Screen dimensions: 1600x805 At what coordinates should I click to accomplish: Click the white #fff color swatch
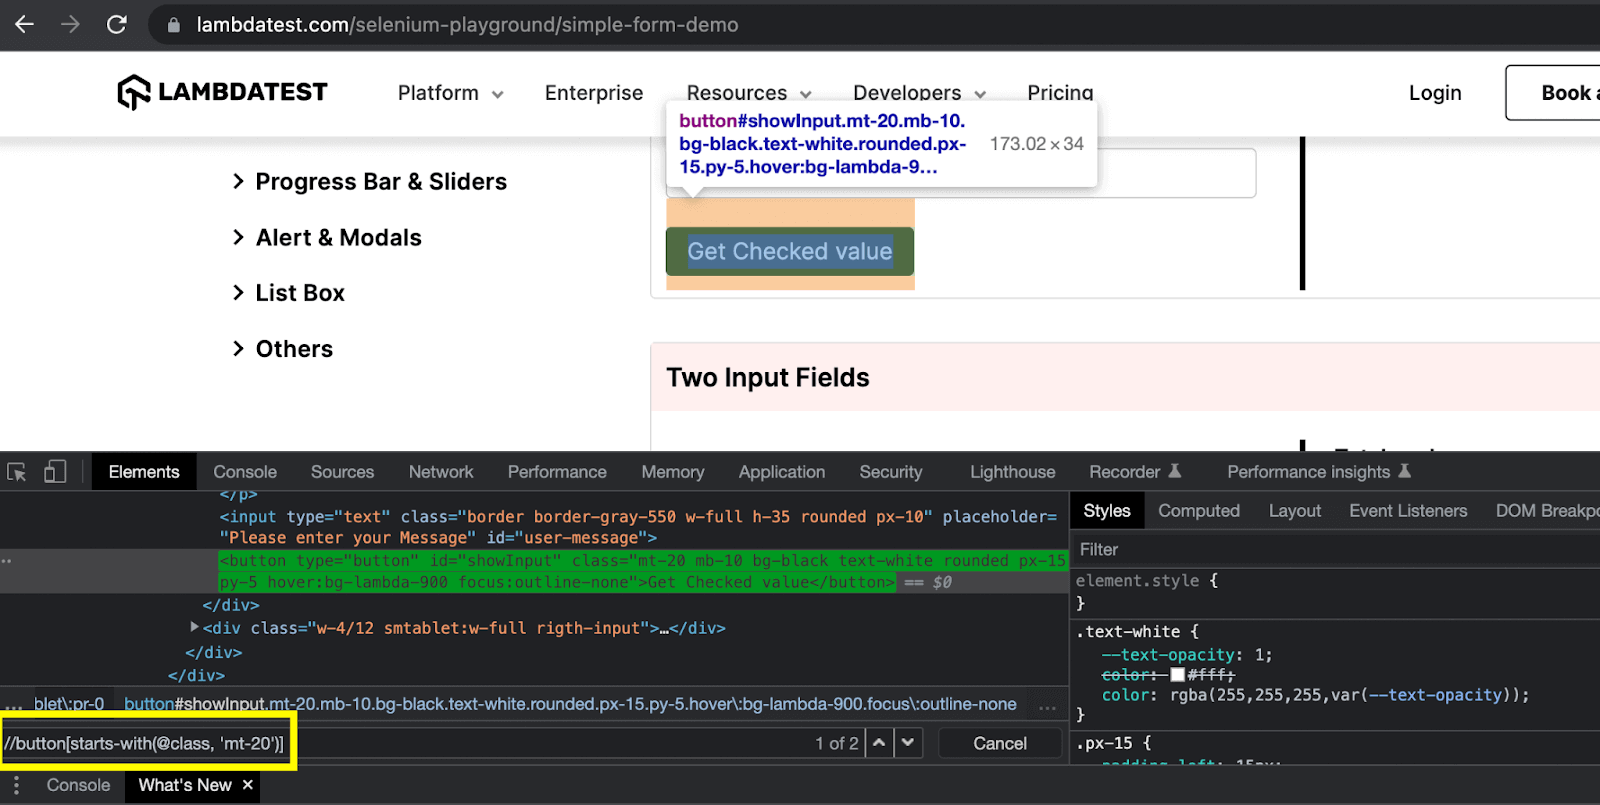pyautogui.click(x=1177, y=675)
